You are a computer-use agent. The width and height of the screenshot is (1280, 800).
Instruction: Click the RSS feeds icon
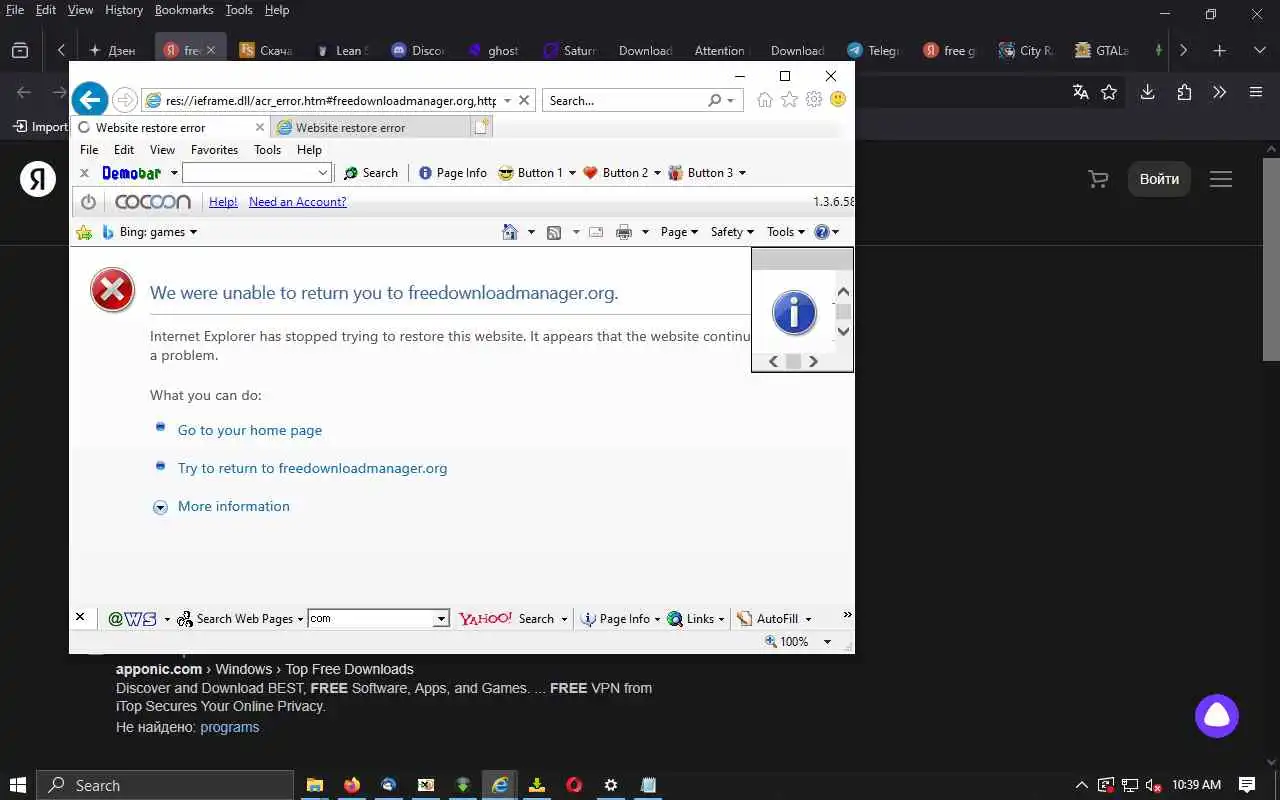tap(555, 232)
